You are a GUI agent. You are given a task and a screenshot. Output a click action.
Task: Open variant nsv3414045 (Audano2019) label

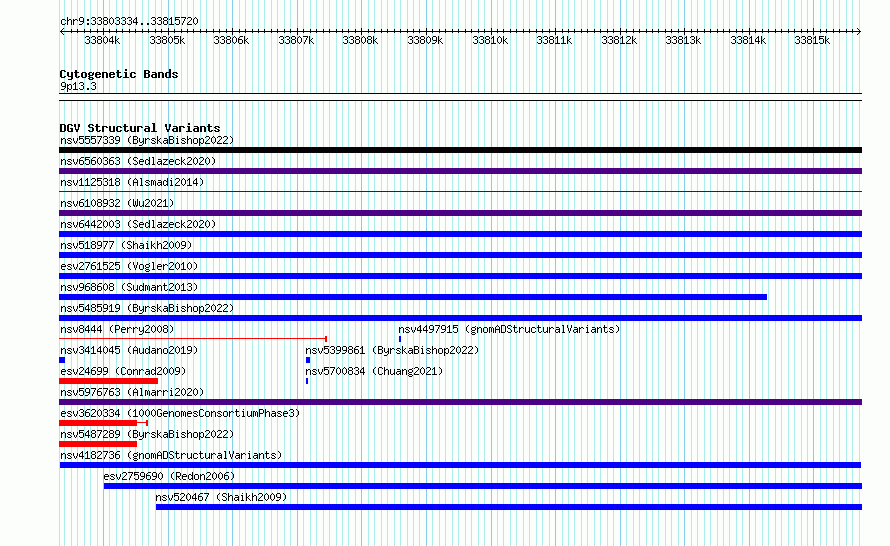[x=129, y=350]
